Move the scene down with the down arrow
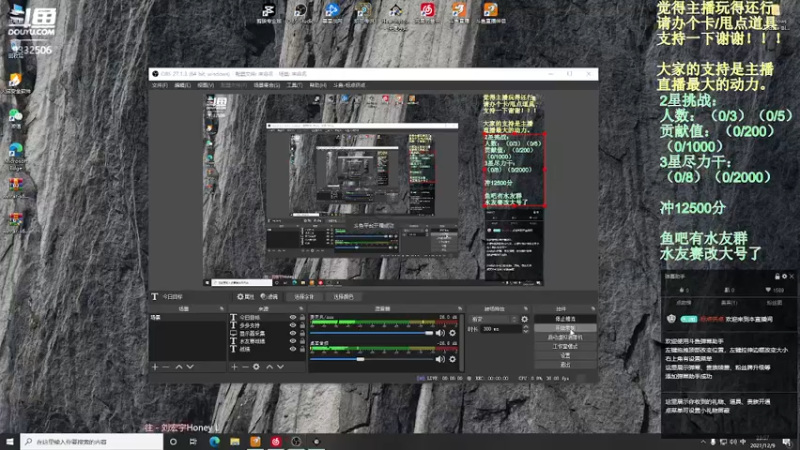Screen dimensions: 800x450 tap(190, 367)
